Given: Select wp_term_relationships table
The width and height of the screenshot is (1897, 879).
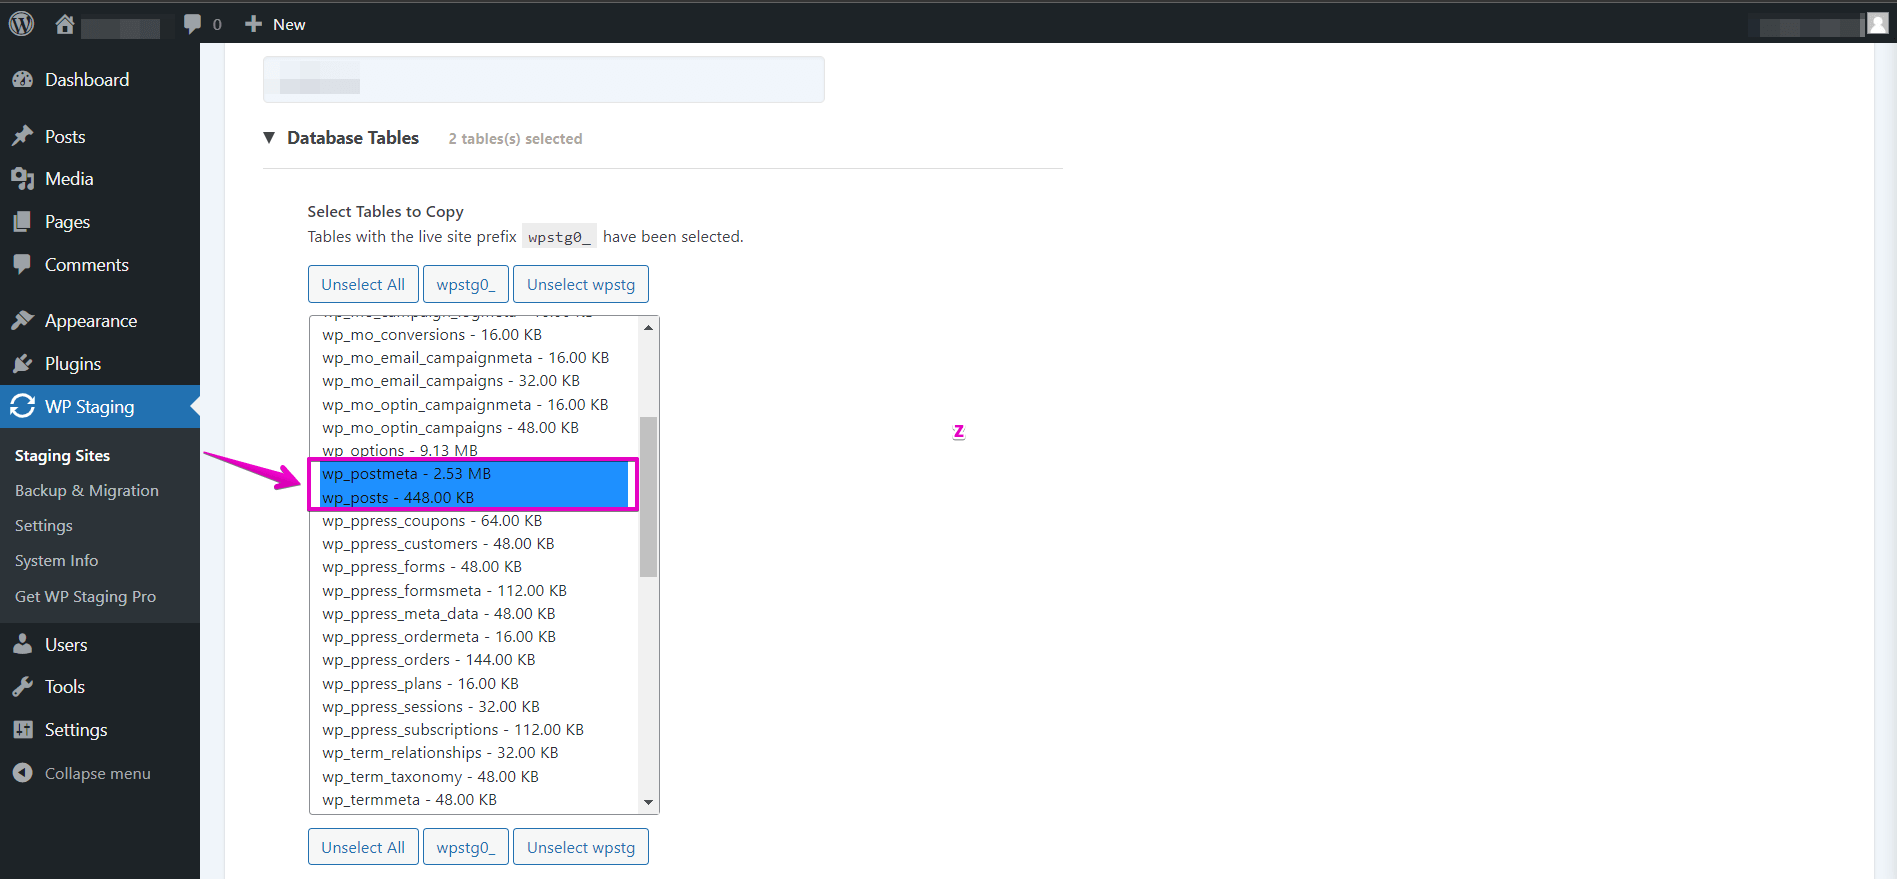Looking at the screenshot, I should tap(475, 753).
